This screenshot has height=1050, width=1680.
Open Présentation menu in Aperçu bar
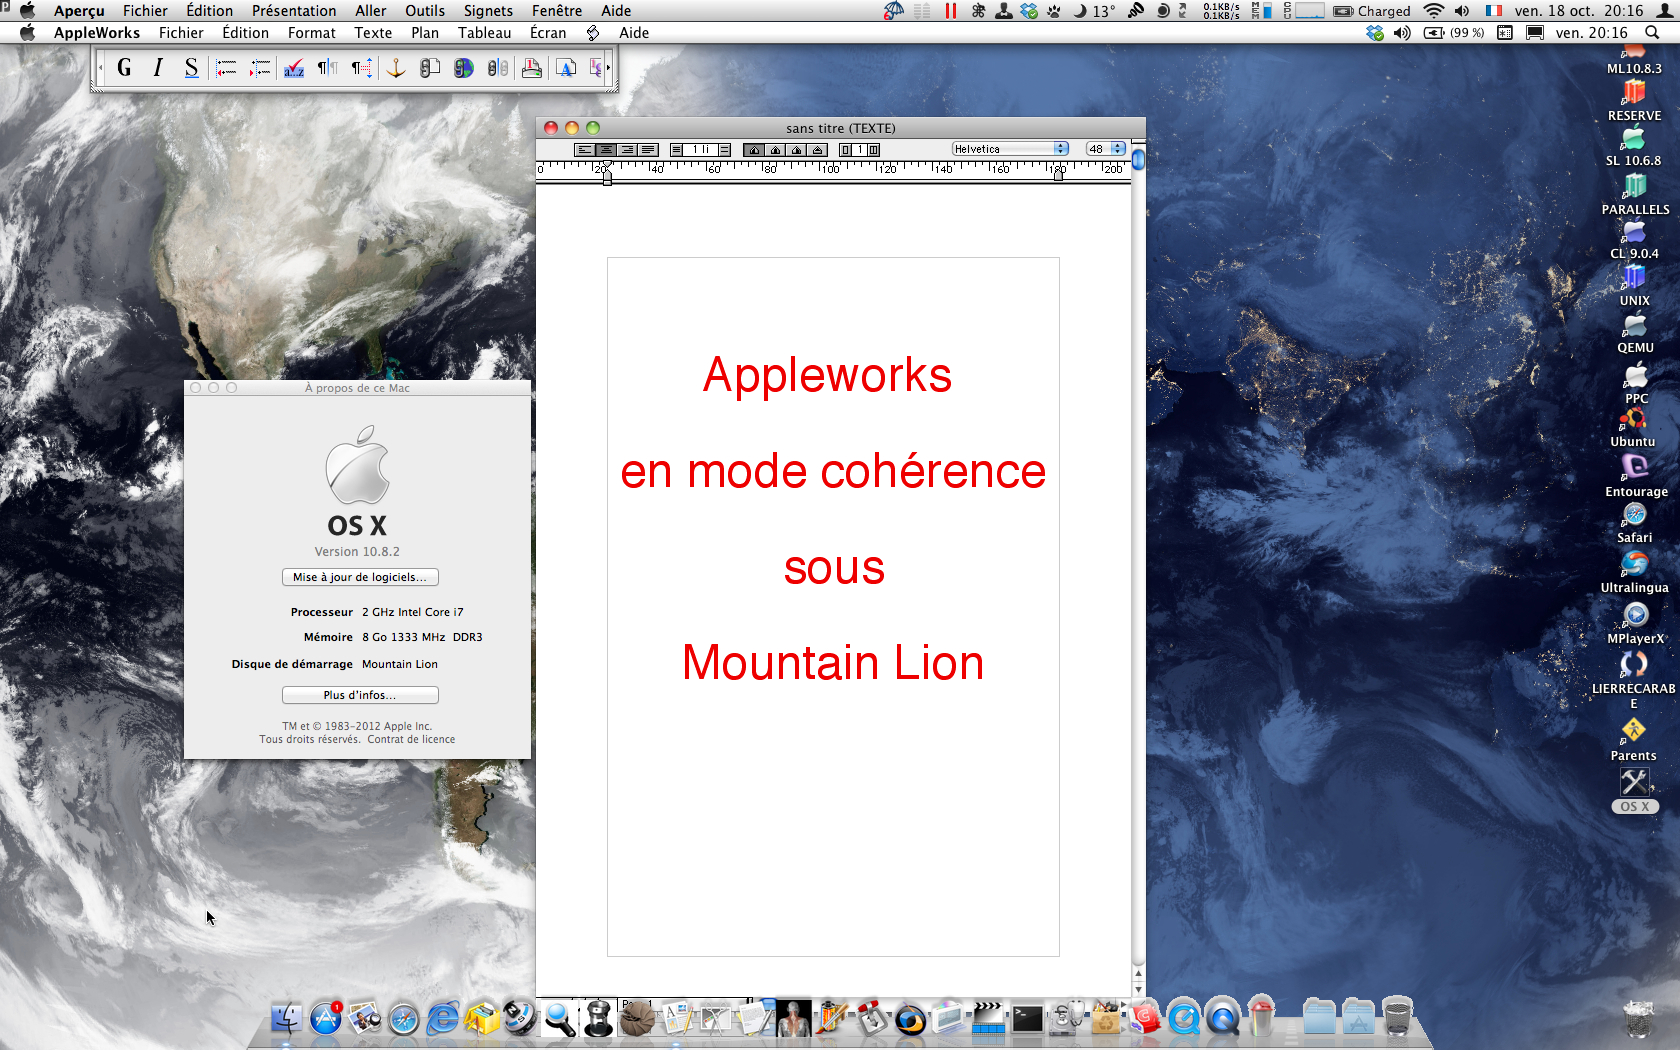pyautogui.click(x=294, y=11)
